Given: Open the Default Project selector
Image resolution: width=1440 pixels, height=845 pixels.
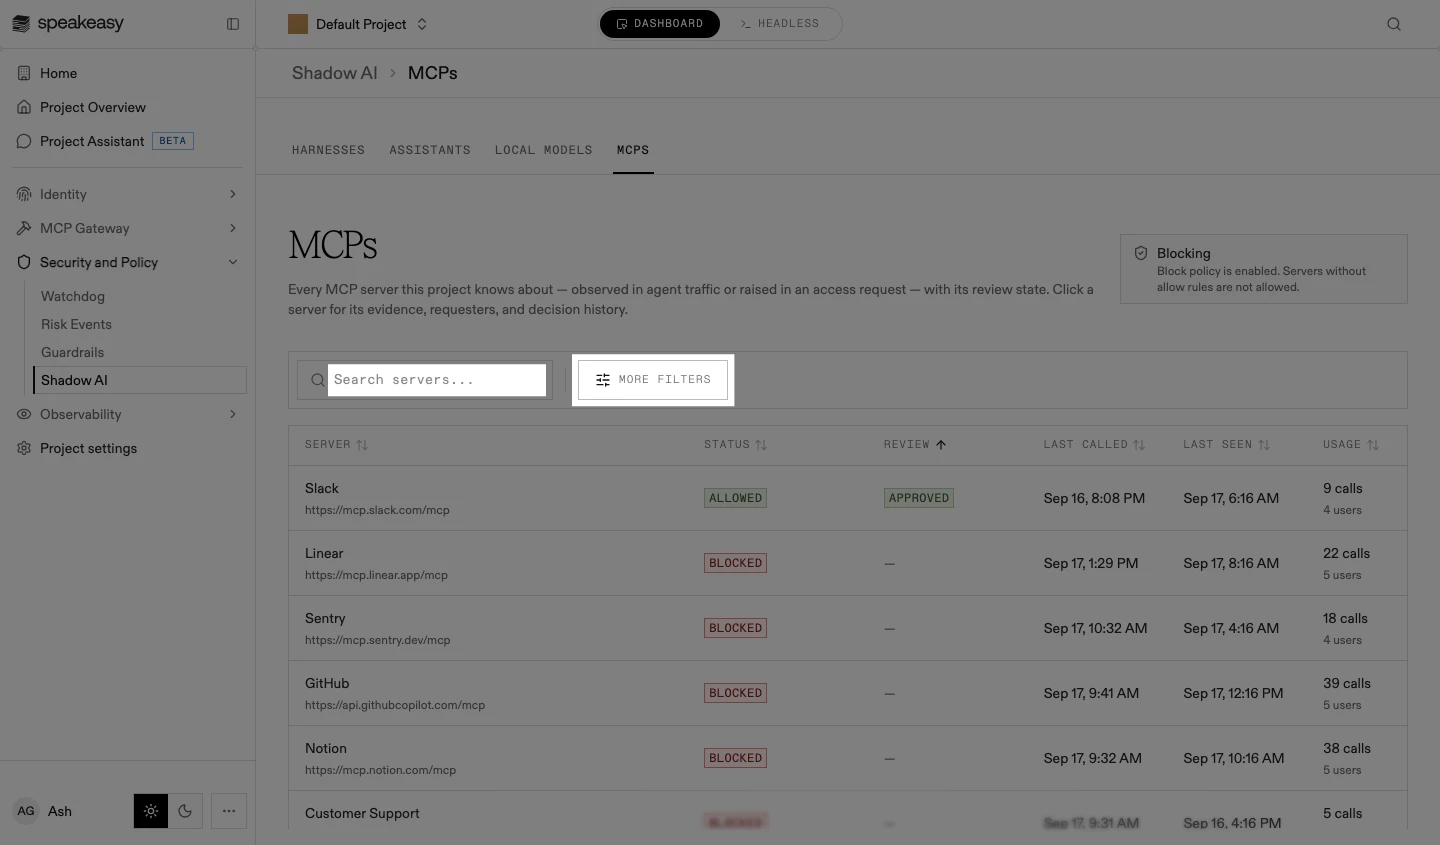Looking at the screenshot, I should 358,24.
